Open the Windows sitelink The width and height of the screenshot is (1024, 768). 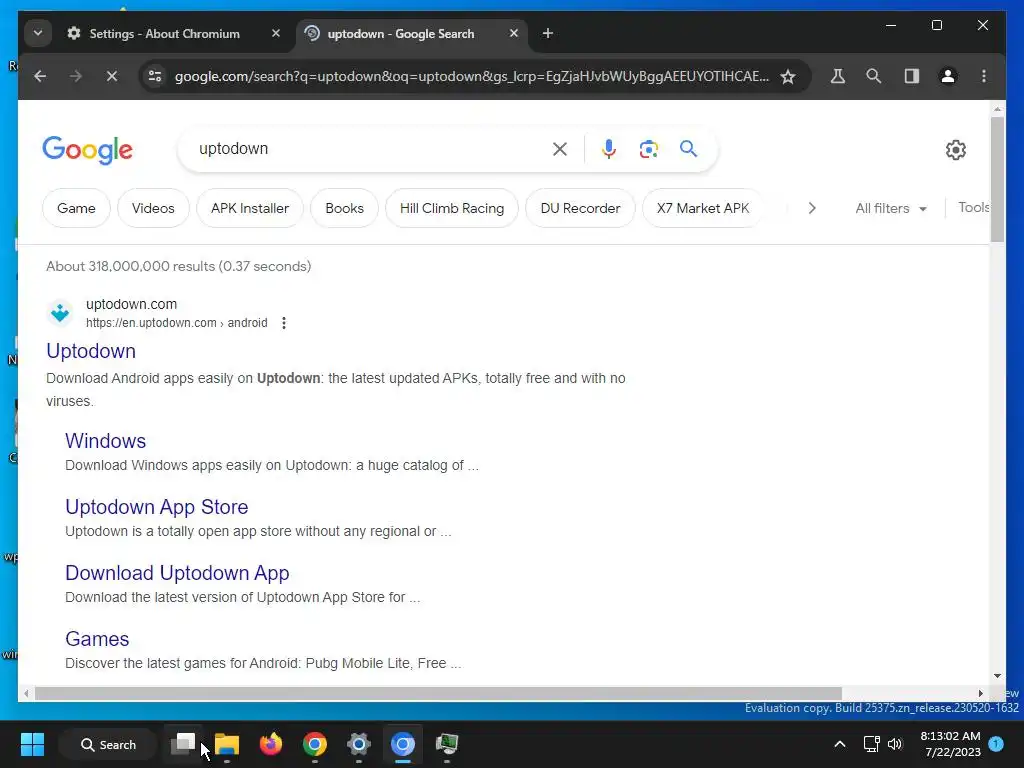(x=106, y=441)
